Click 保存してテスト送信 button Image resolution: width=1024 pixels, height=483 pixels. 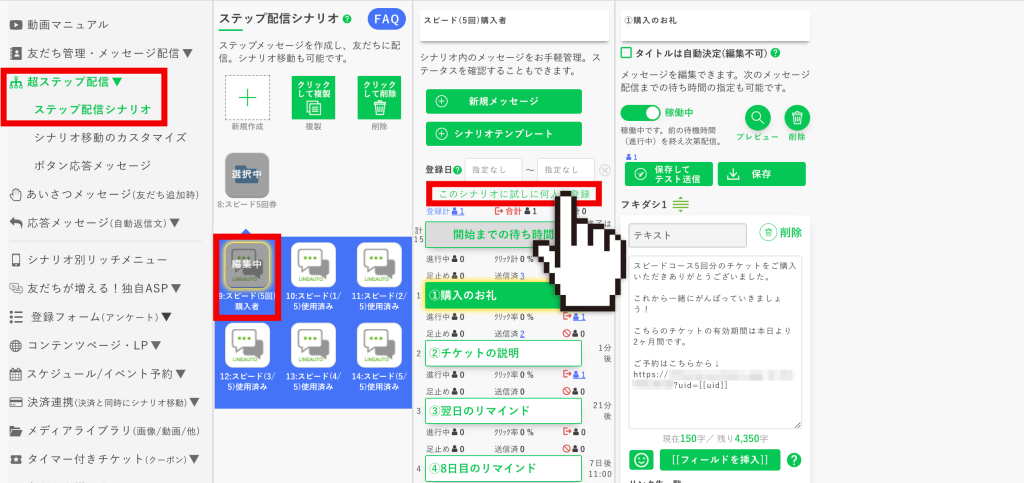[x=669, y=174]
